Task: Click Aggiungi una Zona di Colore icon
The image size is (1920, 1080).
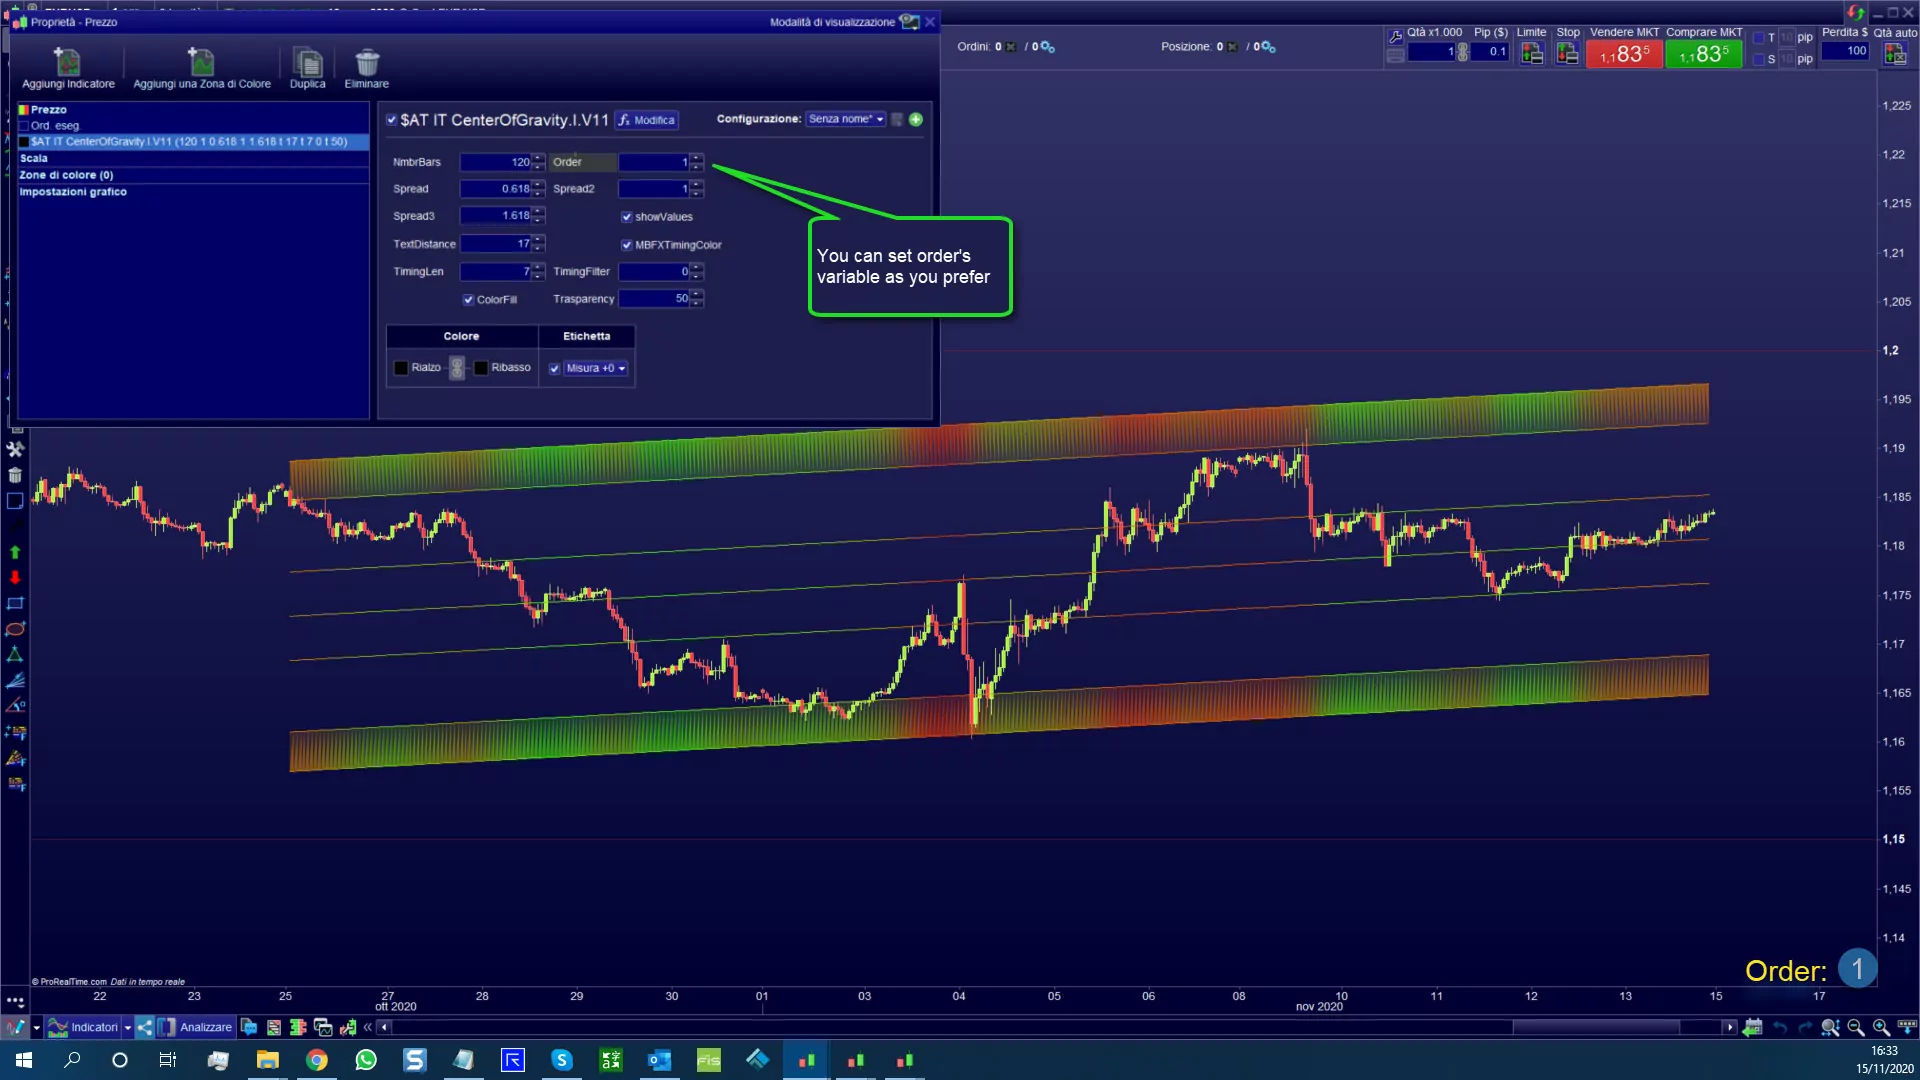Action: click(x=201, y=62)
